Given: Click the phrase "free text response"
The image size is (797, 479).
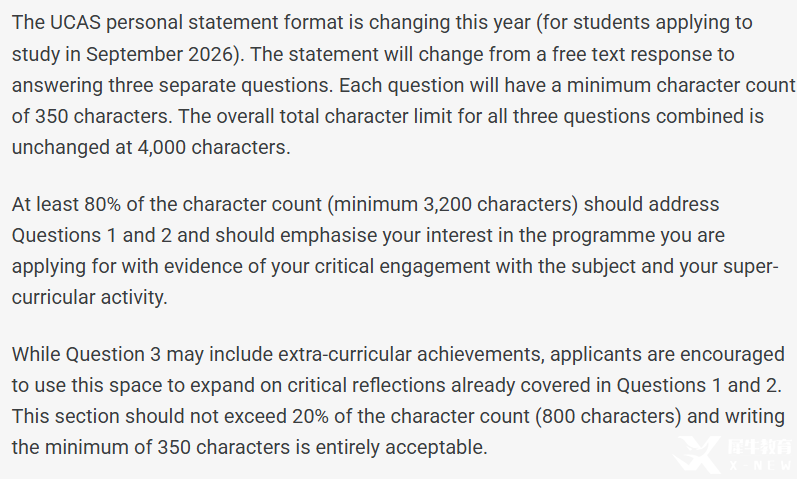Looking at the screenshot, I should [x=631, y=54].
